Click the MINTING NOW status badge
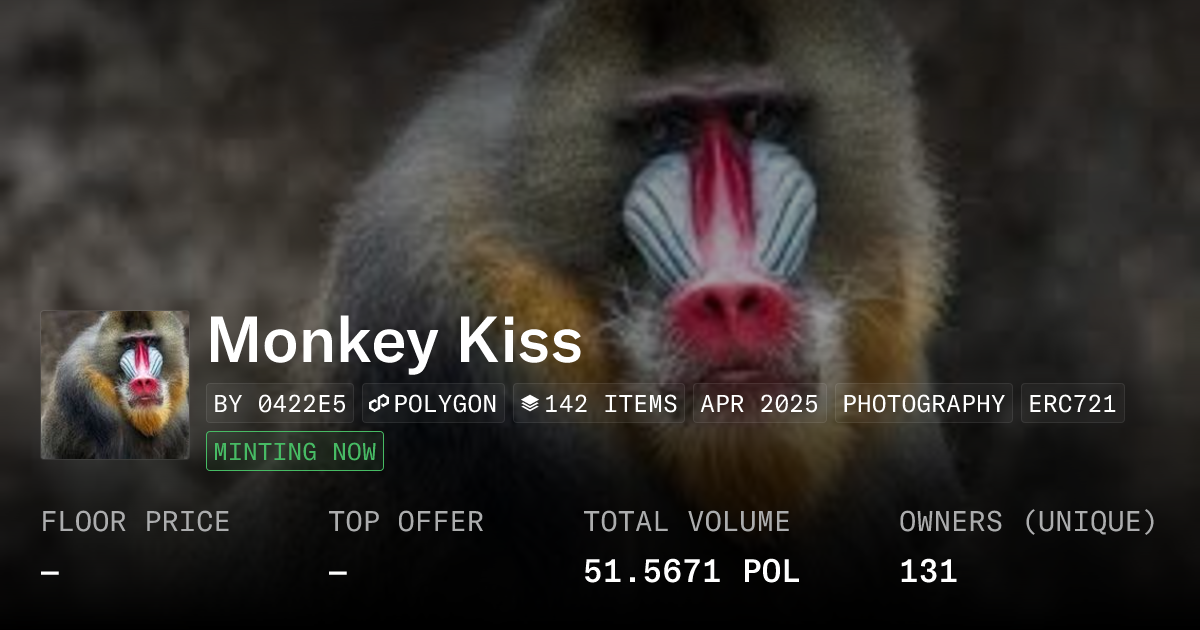1200x630 pixels. [295, 451]
